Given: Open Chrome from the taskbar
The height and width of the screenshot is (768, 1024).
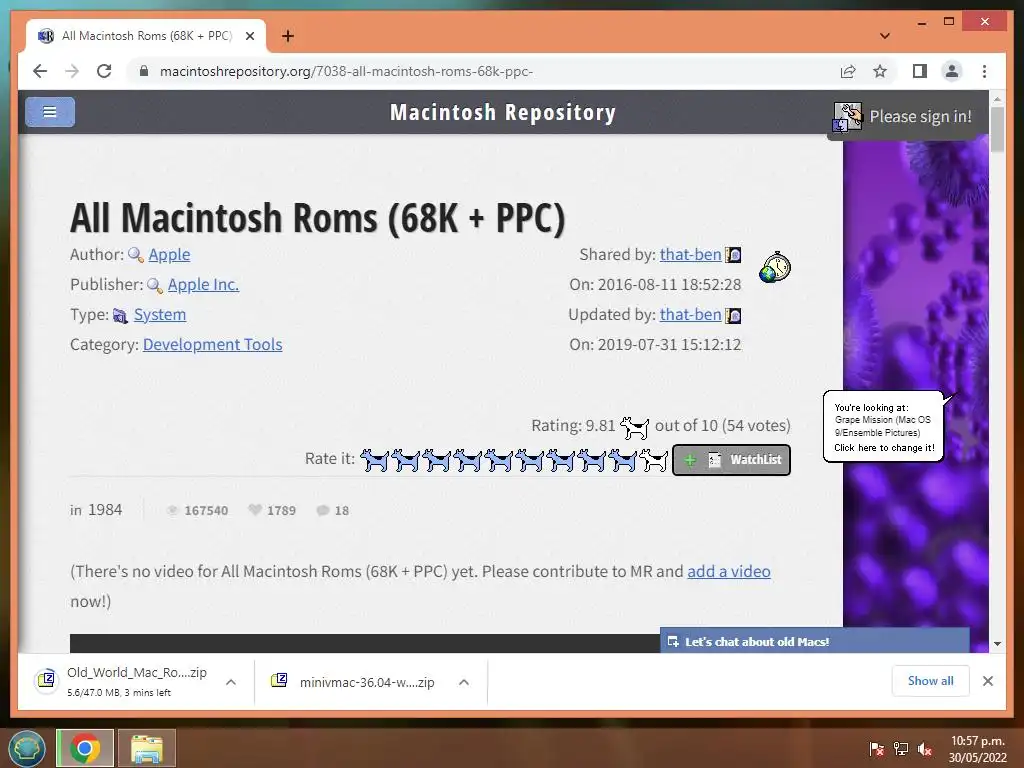Looking at the screenshot, I should 85,748.
